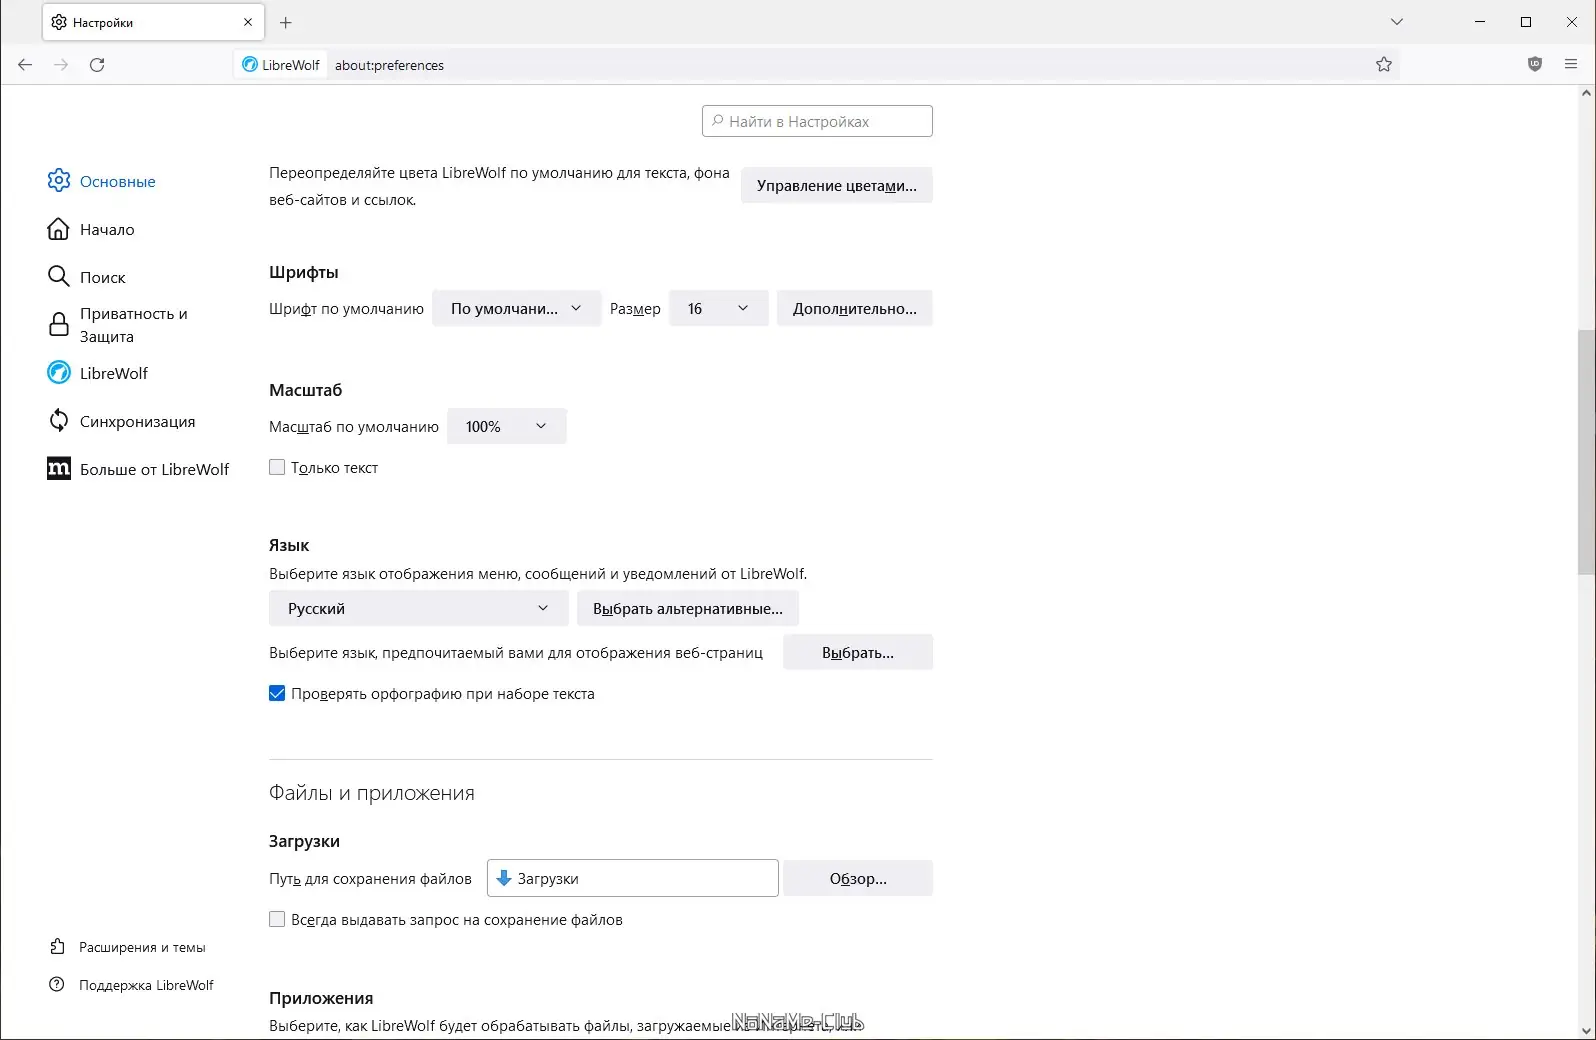Click Выбрать button for web page languages
The image size is (1596, 1040).
coord(858,652)
